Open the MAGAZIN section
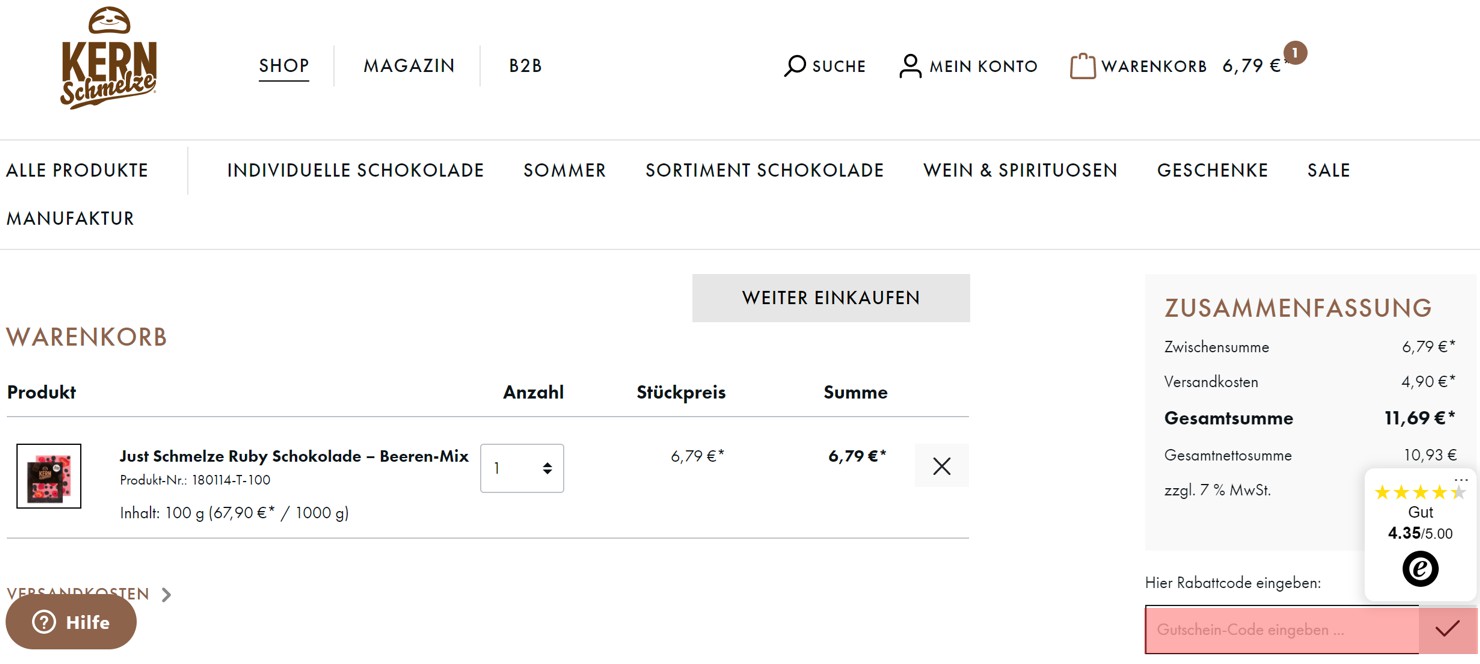Image resolution: width=1480 pixels, height=664 pixels. pyautogui.click(x=409, y=66)
